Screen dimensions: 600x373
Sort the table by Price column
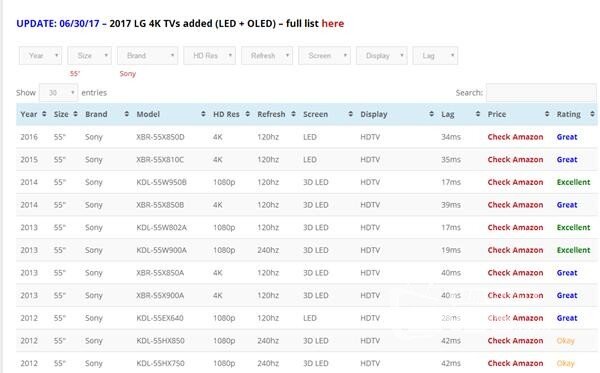coord(518,114)
